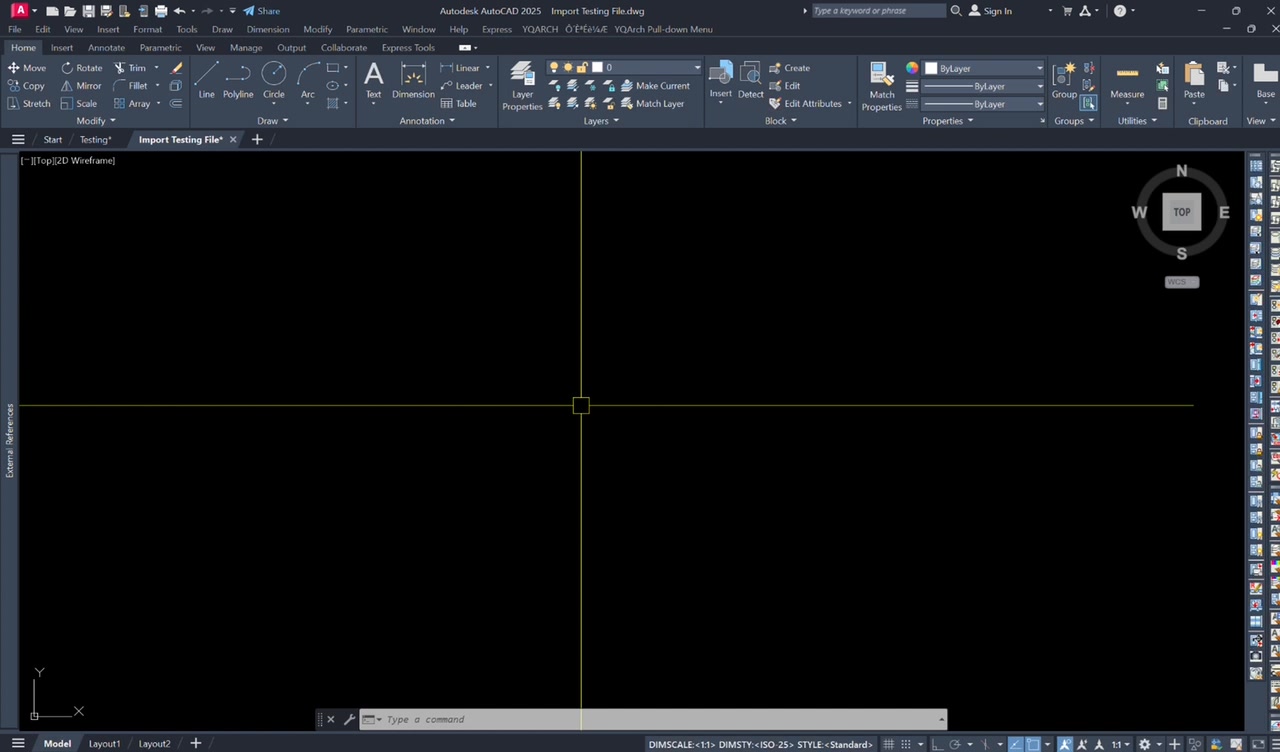Switch to the Annotate ribbon tab

coord(106,47)
